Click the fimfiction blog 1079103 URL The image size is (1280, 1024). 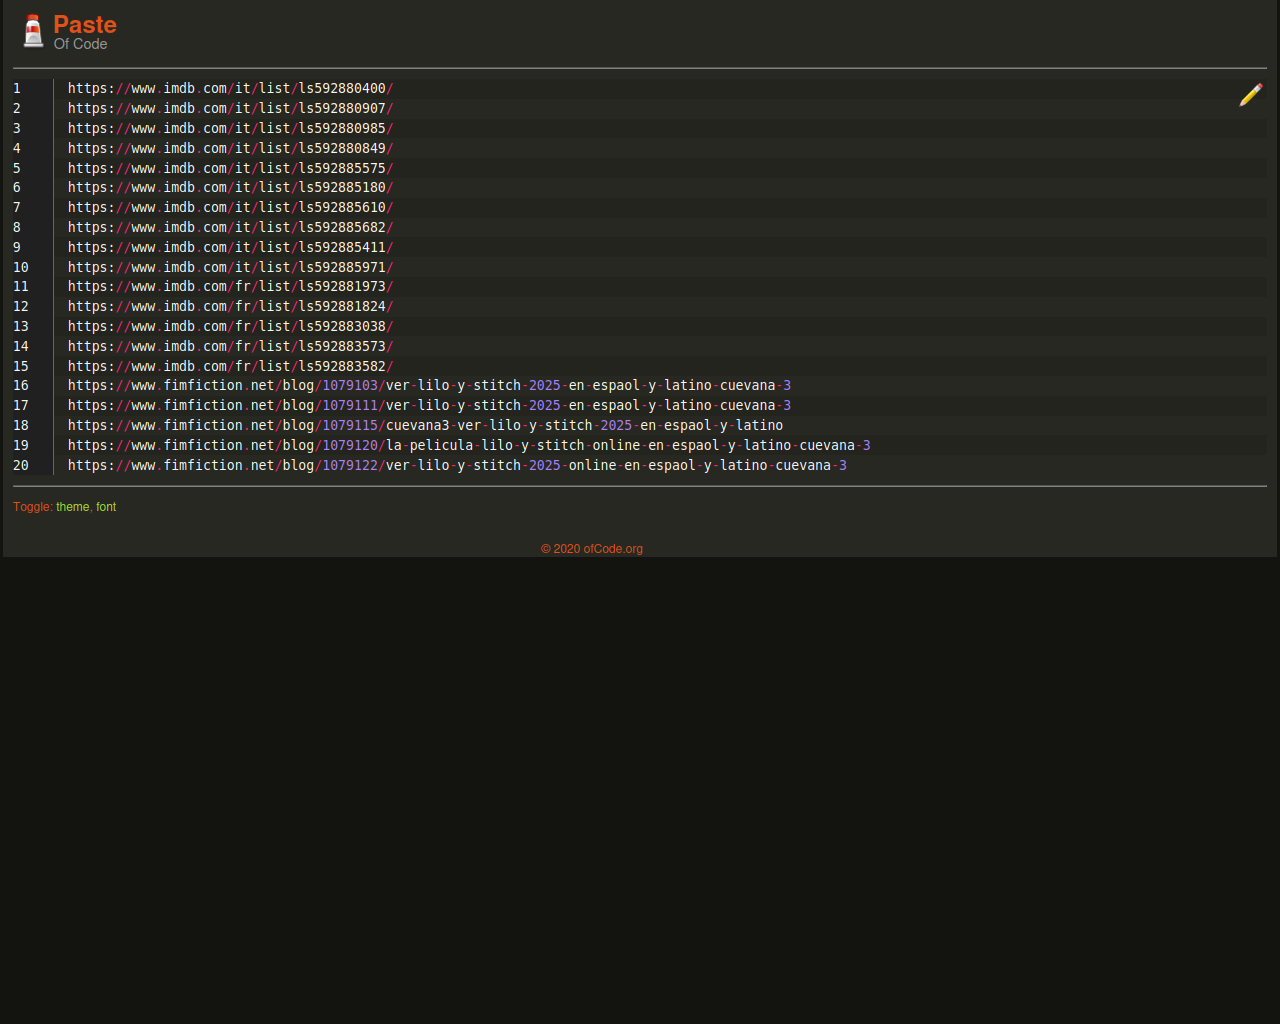430,386
